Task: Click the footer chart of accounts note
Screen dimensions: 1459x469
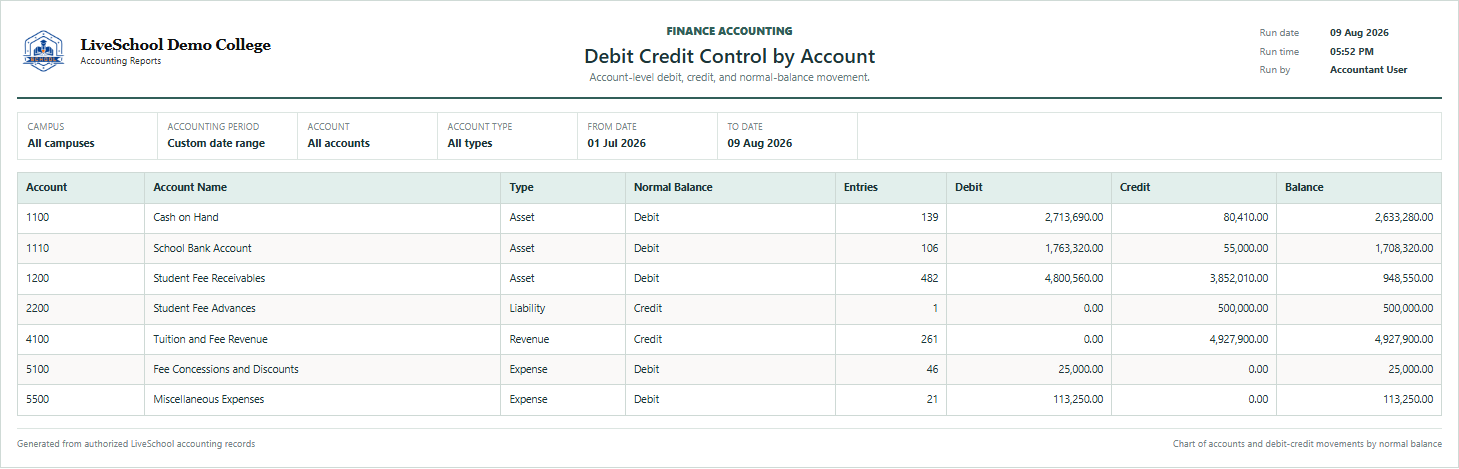Action: point(1307,444)
